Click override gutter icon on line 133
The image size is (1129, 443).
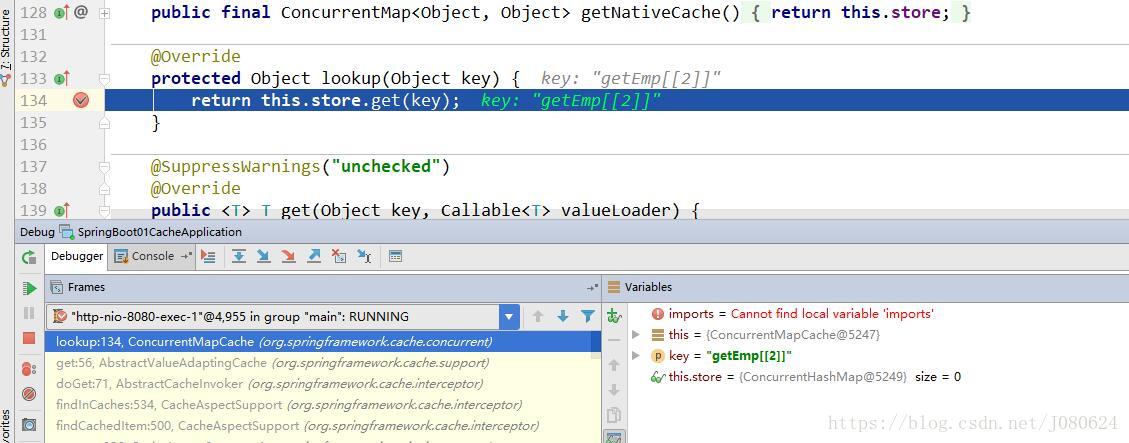tap(63, 79)
